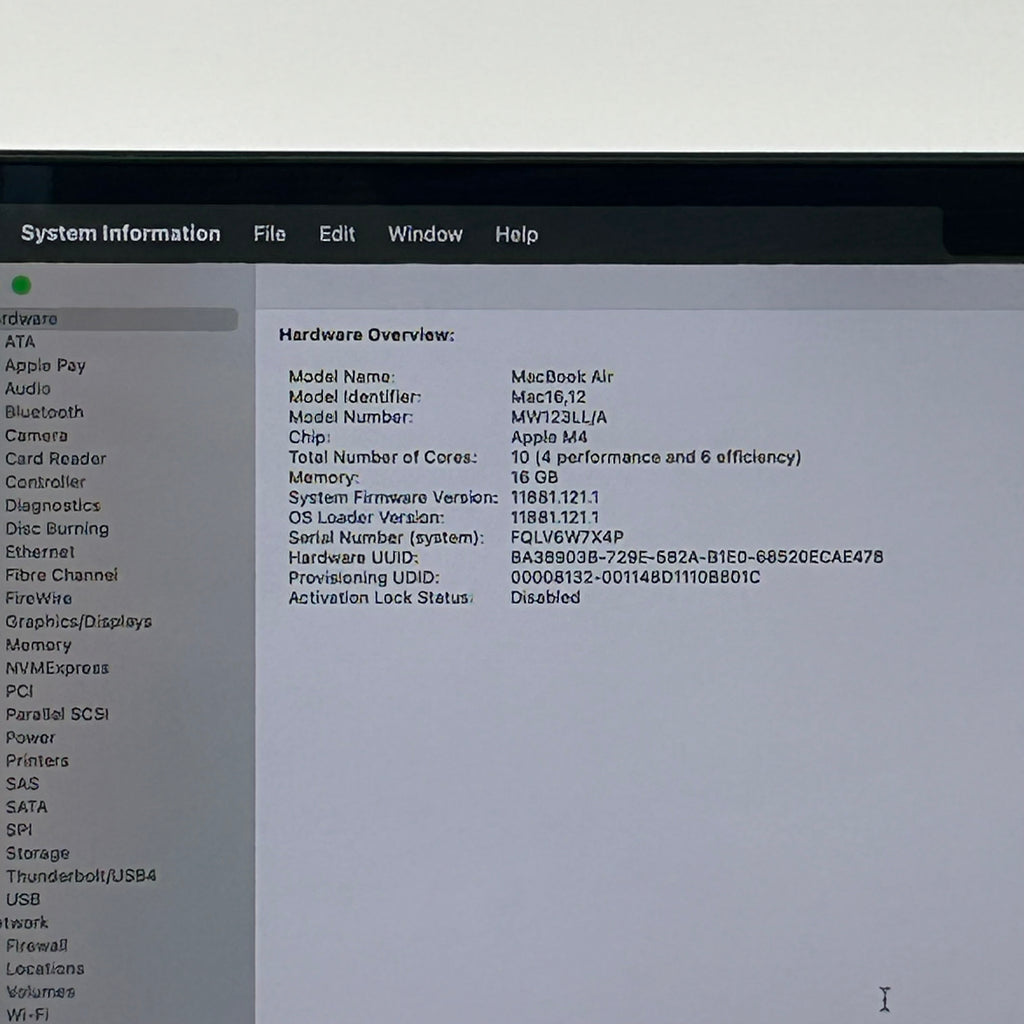This screenshot has width=1024, height=1024.
Task: Select Thunderbolt/USB4 in the sidebar
Action: (x=81, y=876)
